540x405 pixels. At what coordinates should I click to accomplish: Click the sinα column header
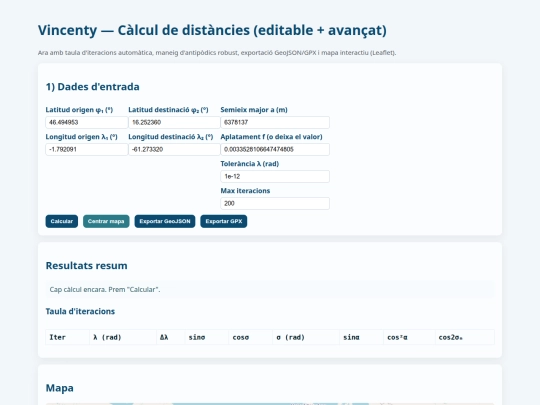[x=361, y=337]
